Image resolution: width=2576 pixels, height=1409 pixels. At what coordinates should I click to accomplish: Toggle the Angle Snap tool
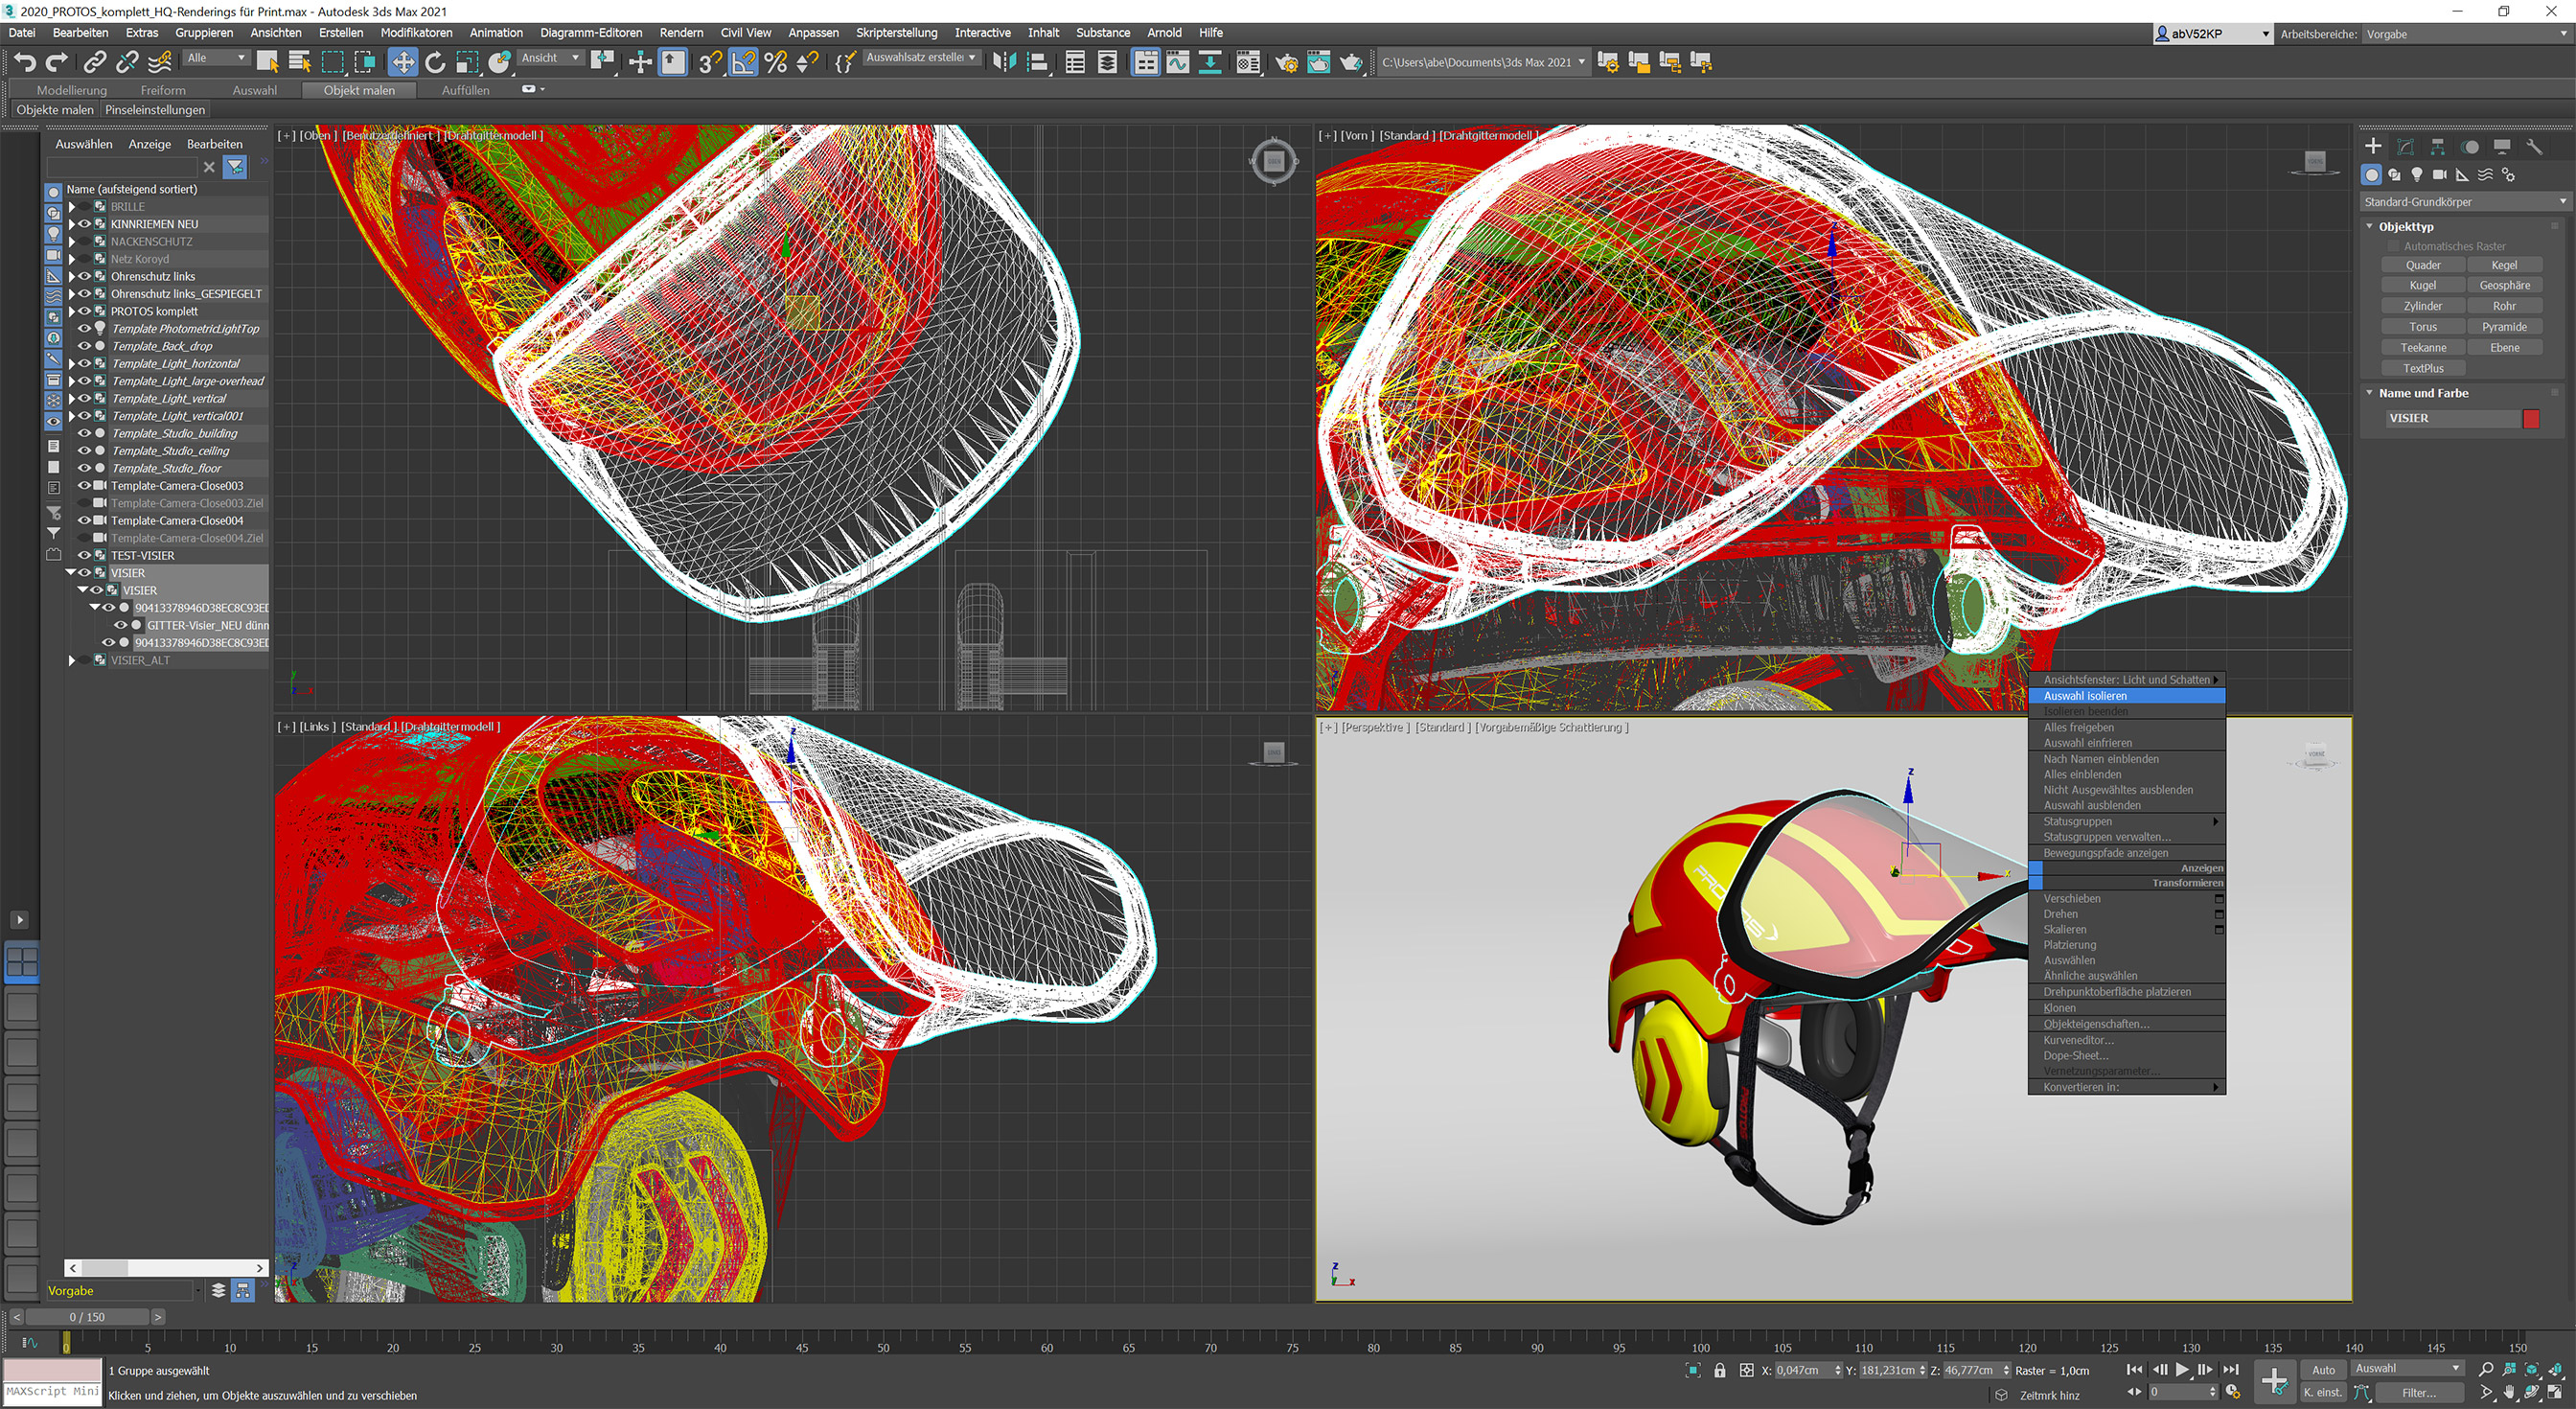click(743, 62)
